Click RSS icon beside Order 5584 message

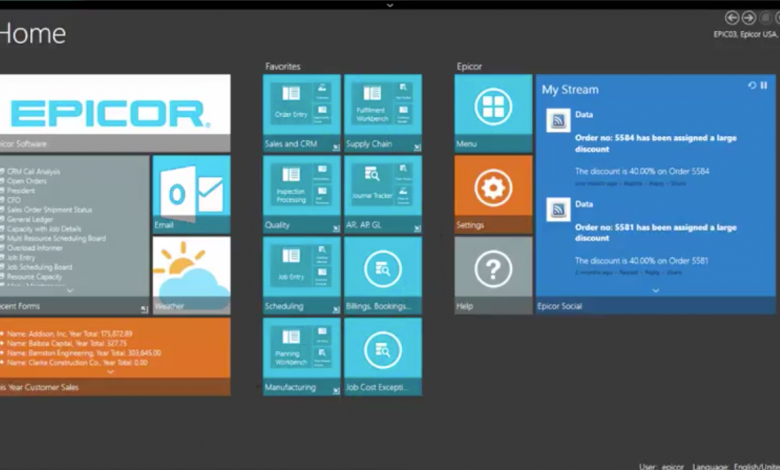pyautogui.click(x=558, y=120)
